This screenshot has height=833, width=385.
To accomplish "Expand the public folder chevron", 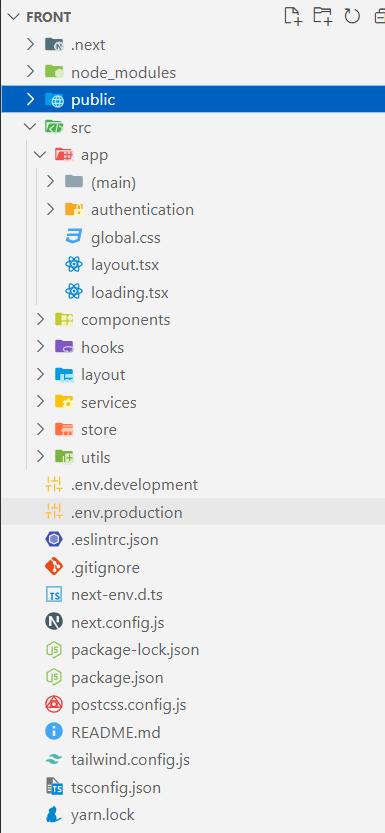I will (x=30, y=99).
